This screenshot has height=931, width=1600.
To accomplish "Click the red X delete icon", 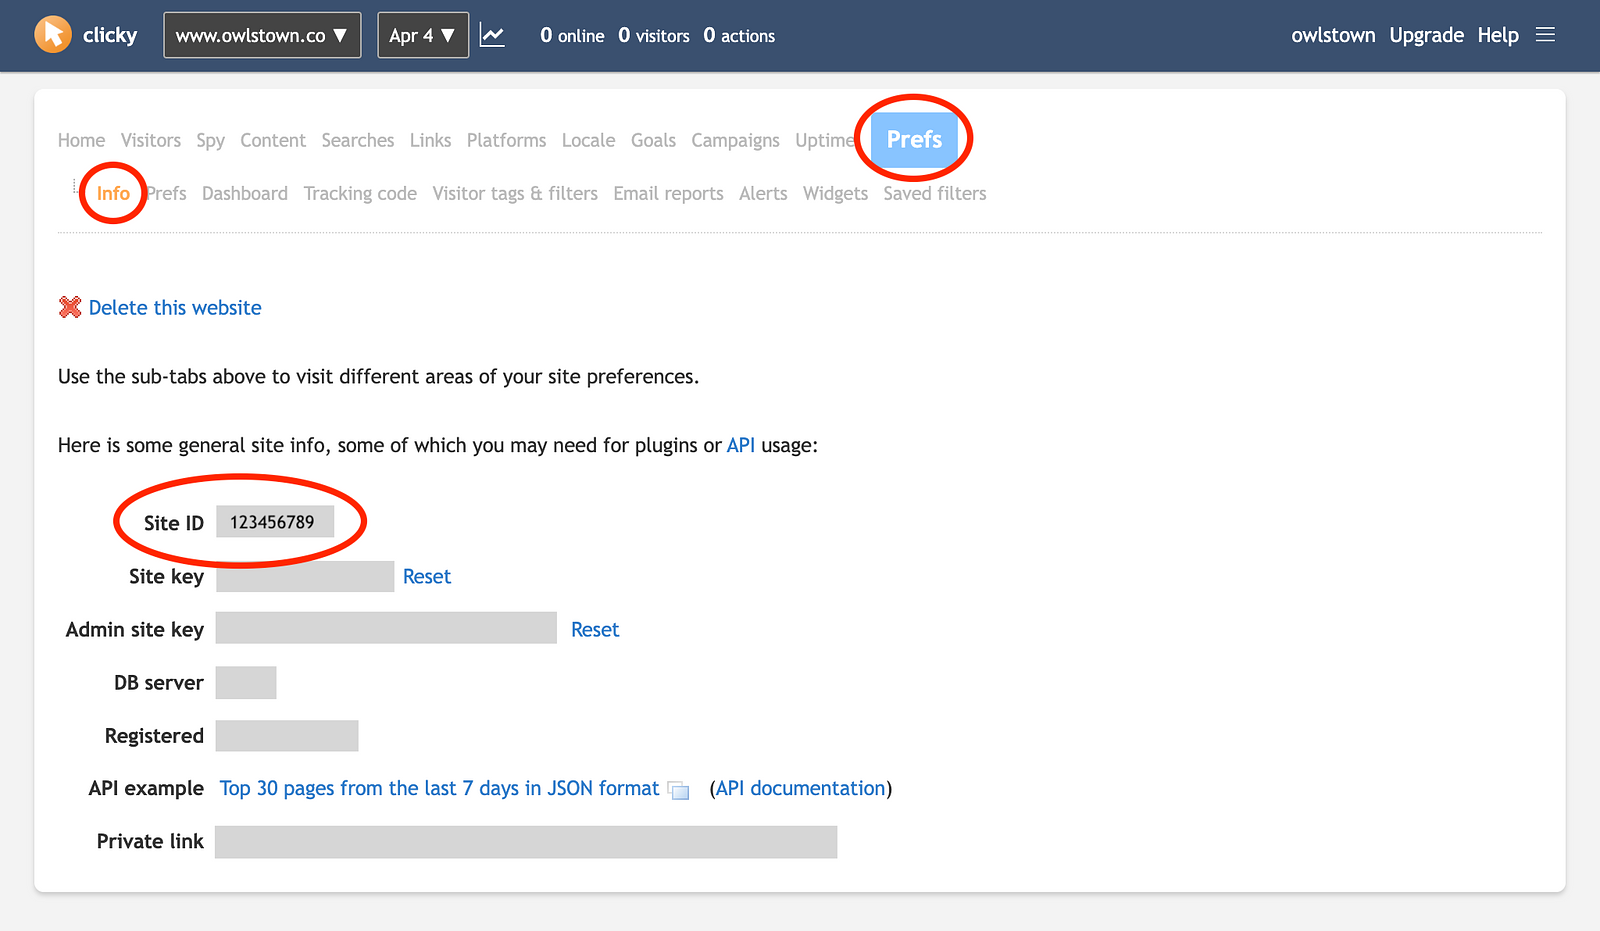I will point(70,307).
